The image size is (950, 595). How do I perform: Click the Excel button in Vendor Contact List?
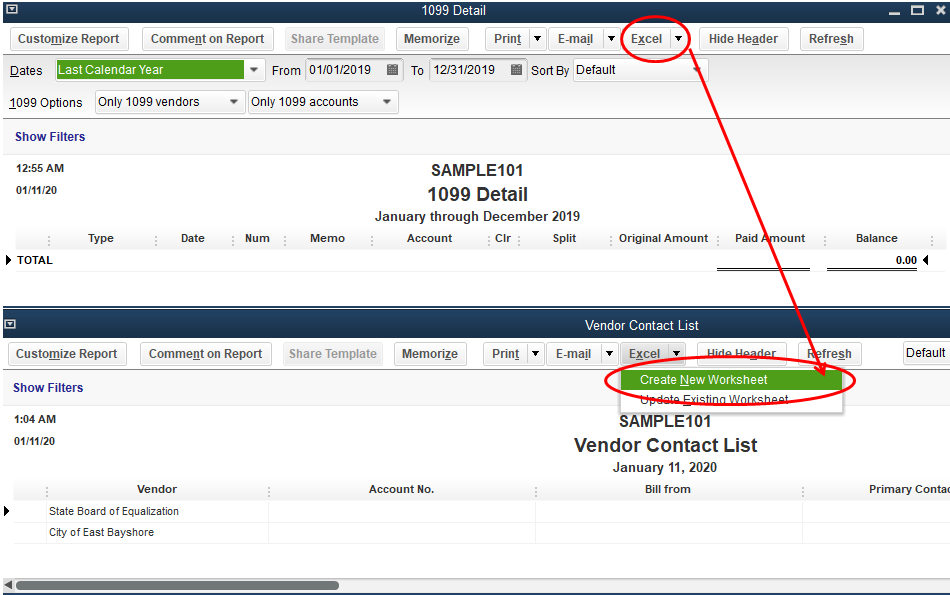point(645,354)
